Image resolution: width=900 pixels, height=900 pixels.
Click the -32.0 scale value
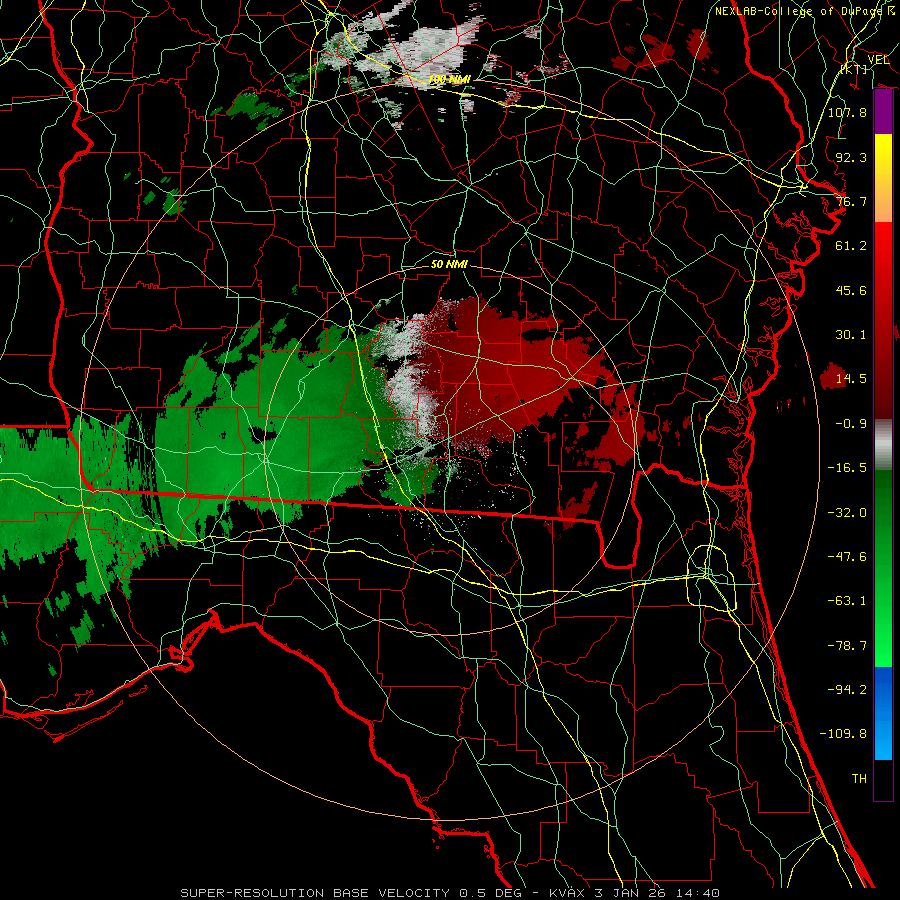click(847, 513)
